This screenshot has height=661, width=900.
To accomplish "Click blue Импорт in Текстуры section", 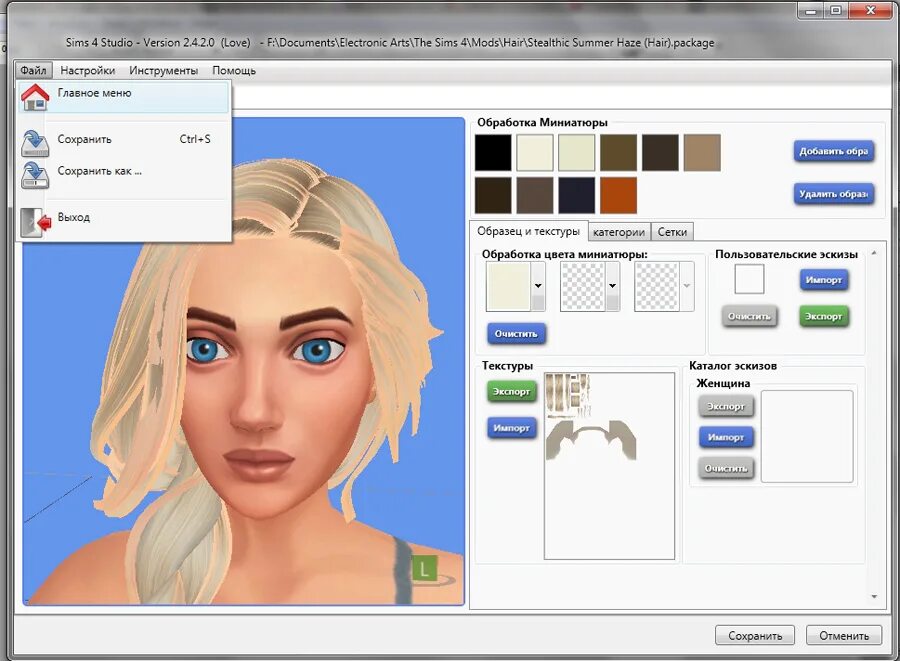I will pyautogui.click(x=511, y=429).
